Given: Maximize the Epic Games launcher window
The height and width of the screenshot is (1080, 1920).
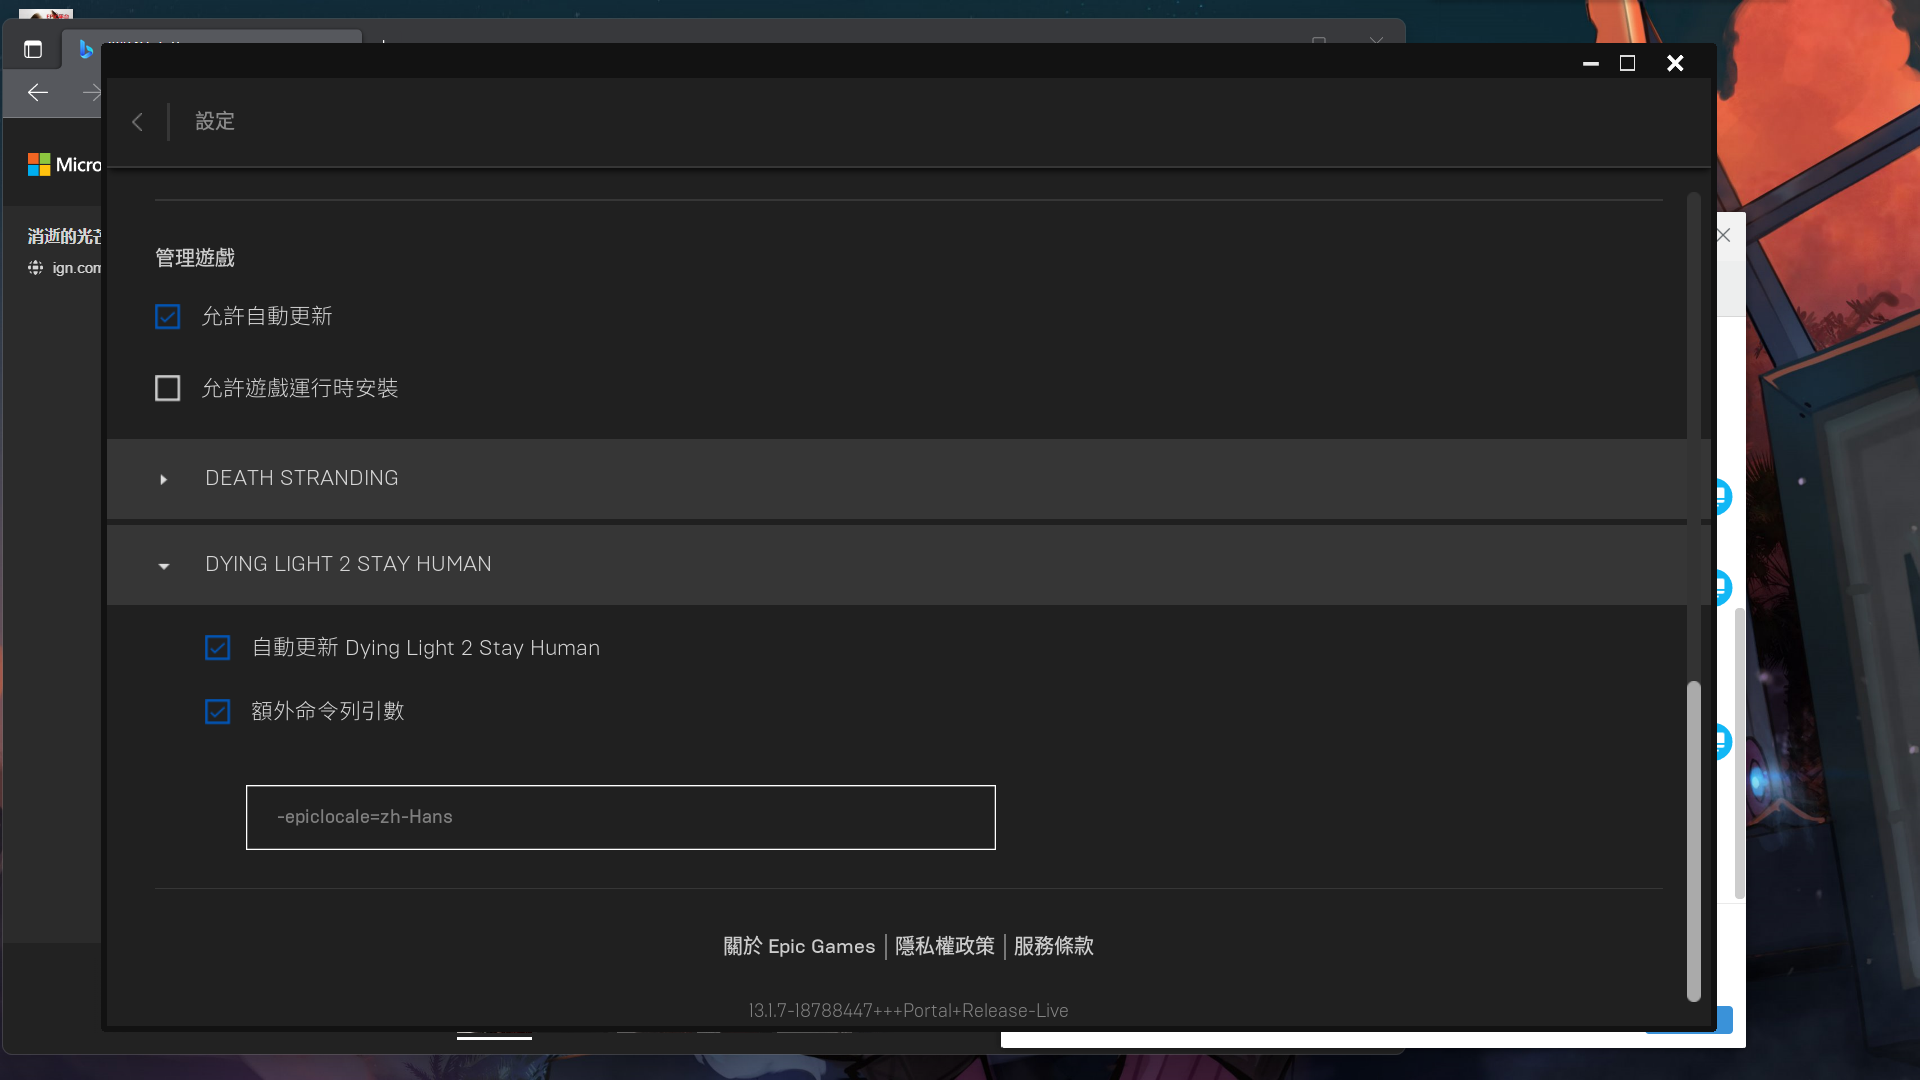Looking at the screenshot, I should [x=1627, y=63].
